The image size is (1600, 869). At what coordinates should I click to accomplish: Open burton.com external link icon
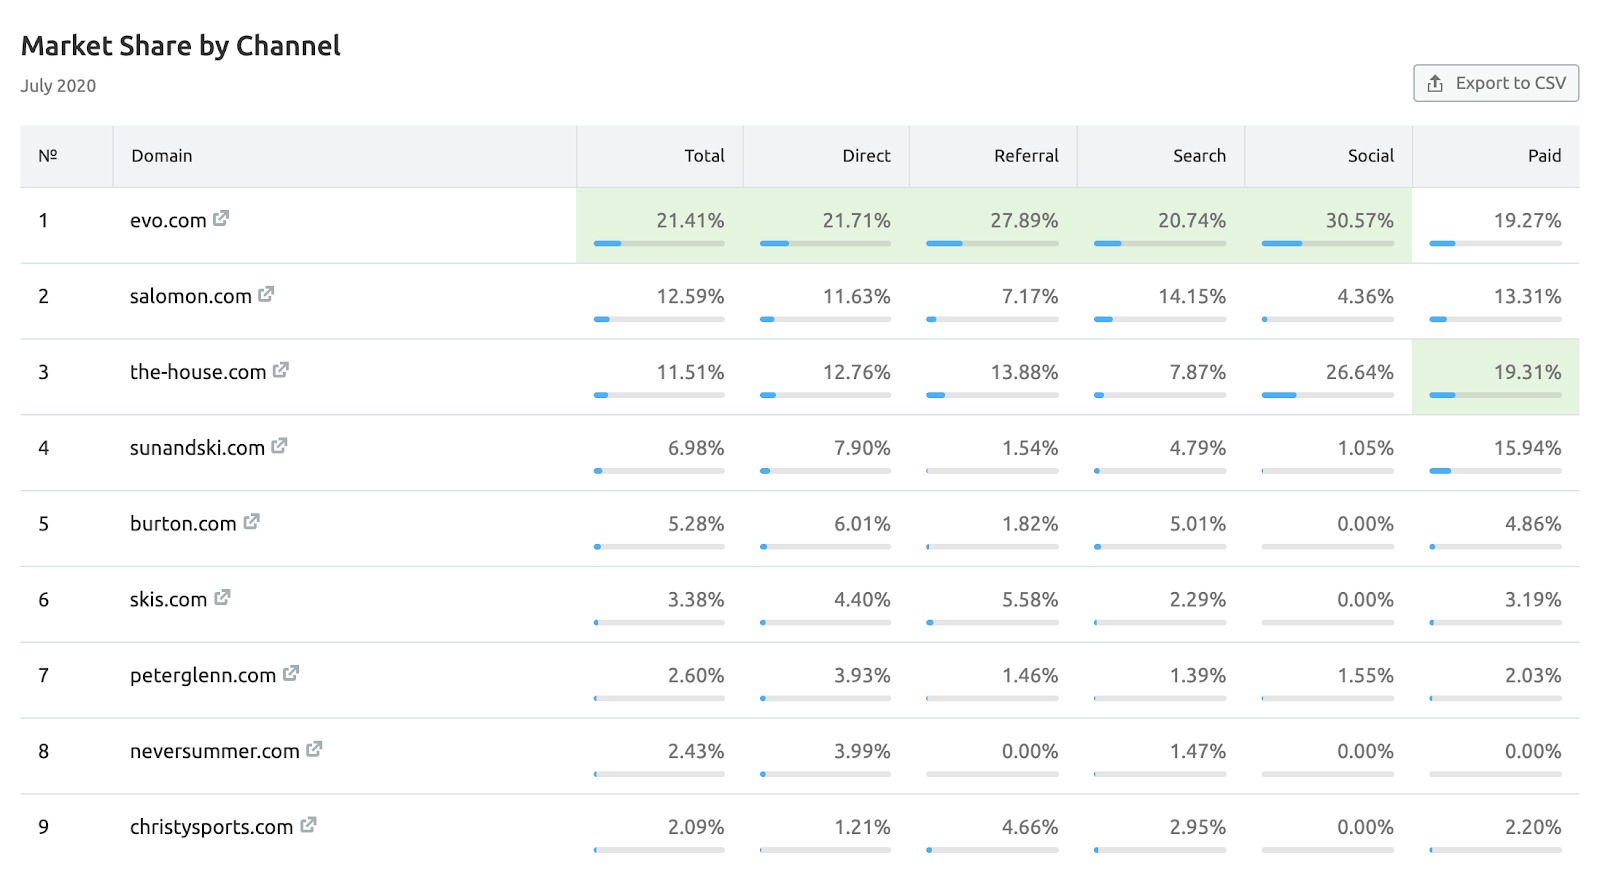[x=251, y=522]
